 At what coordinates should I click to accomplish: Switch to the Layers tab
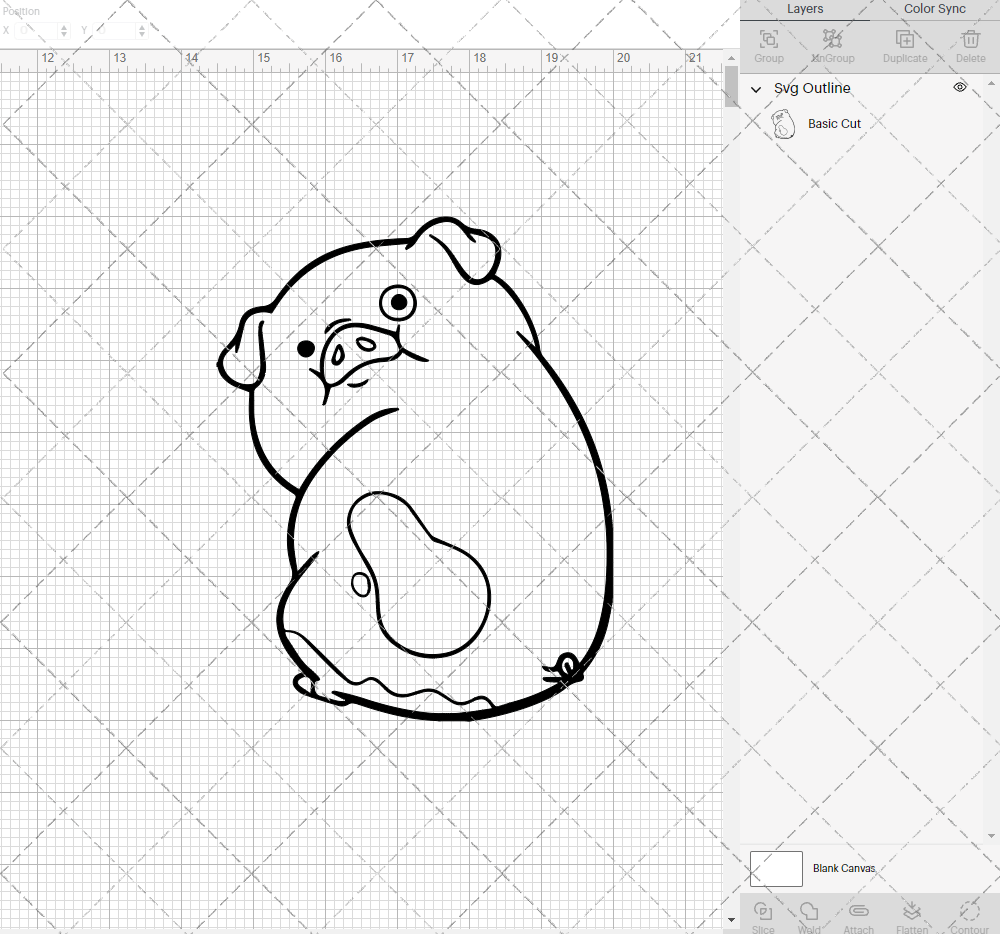[x=805, y=9]
